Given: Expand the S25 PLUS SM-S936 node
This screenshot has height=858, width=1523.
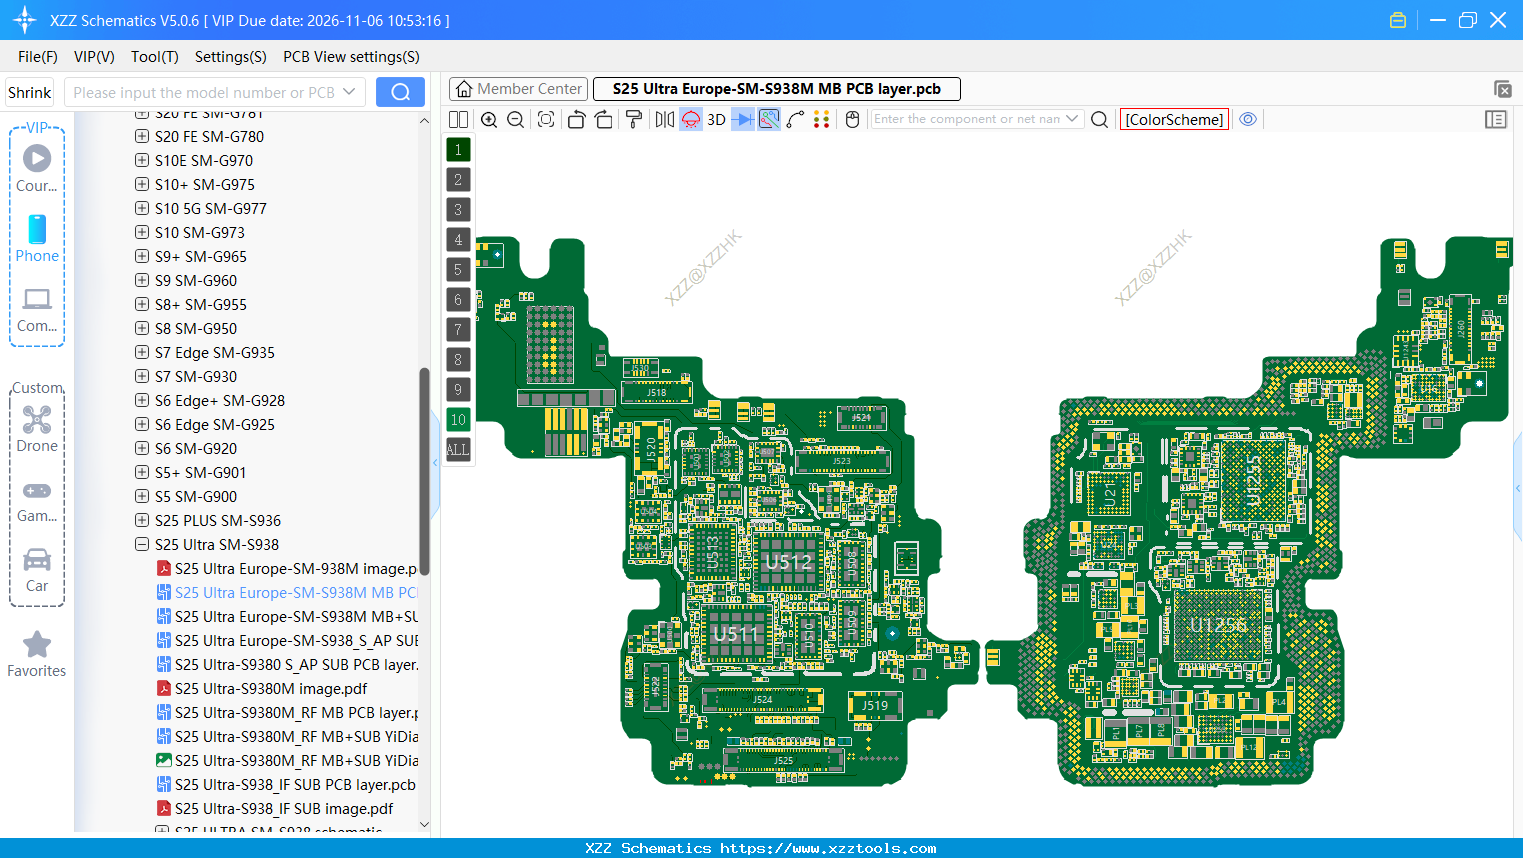Looking at the screenshot, I should click(x=141, y=520).
